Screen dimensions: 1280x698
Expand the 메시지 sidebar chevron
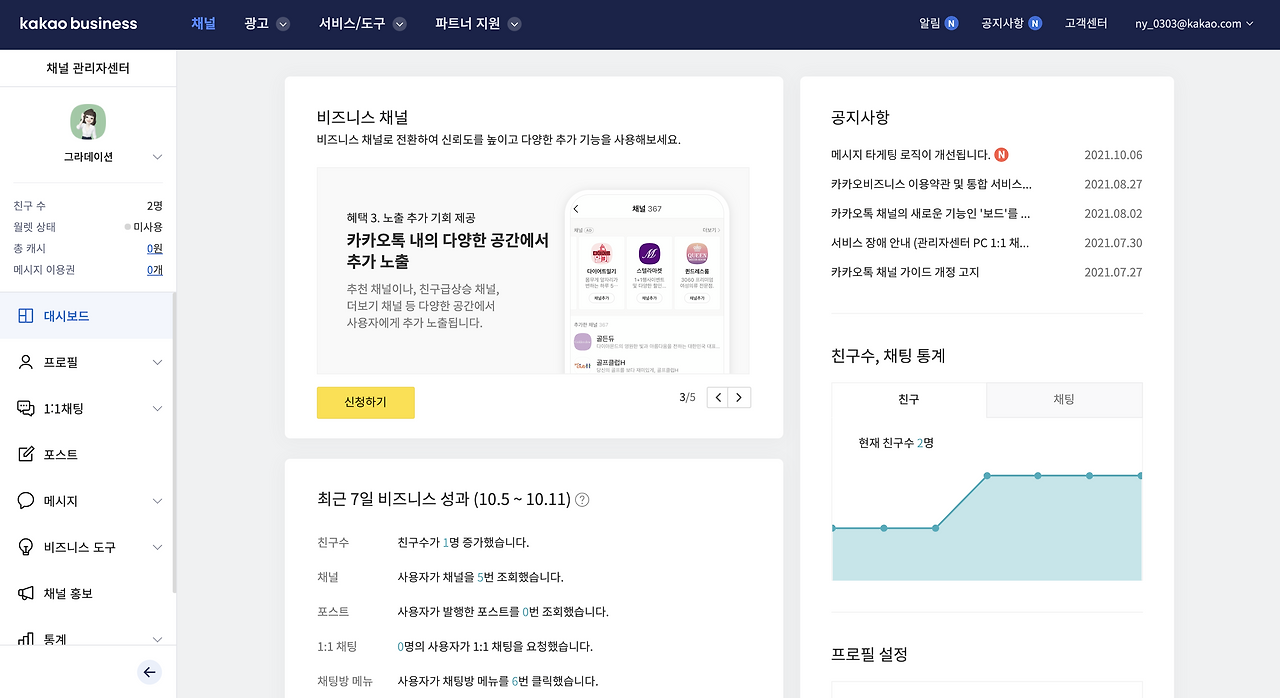click(157, 501)
